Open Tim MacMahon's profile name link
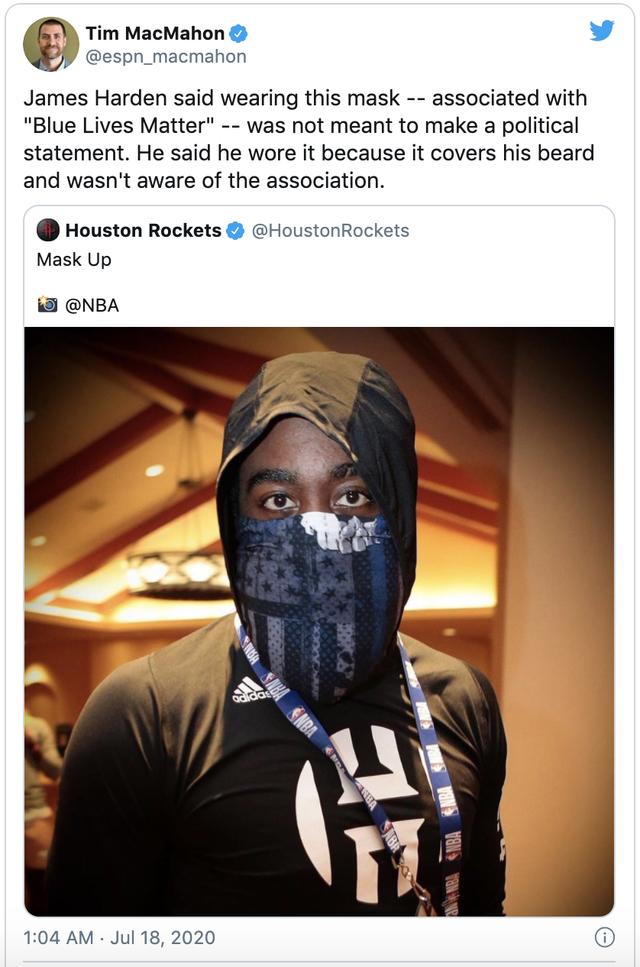Screen dimensions: 640x967 point(155,33)
